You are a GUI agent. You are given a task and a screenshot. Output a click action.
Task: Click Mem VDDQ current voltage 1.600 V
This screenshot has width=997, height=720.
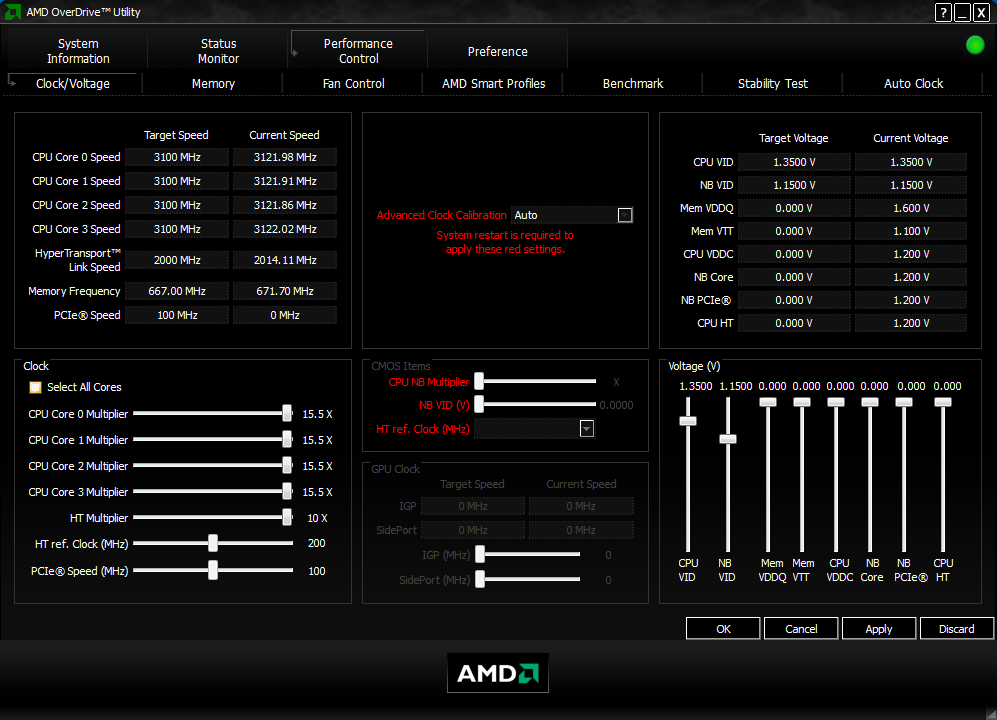tap(911, 208)
